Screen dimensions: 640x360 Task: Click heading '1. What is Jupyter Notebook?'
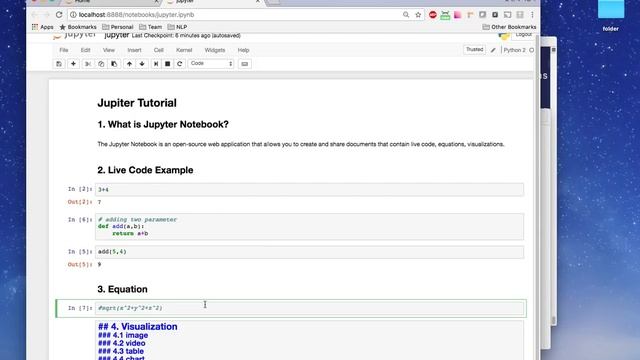pyautogui.click(x=163, y=124)
